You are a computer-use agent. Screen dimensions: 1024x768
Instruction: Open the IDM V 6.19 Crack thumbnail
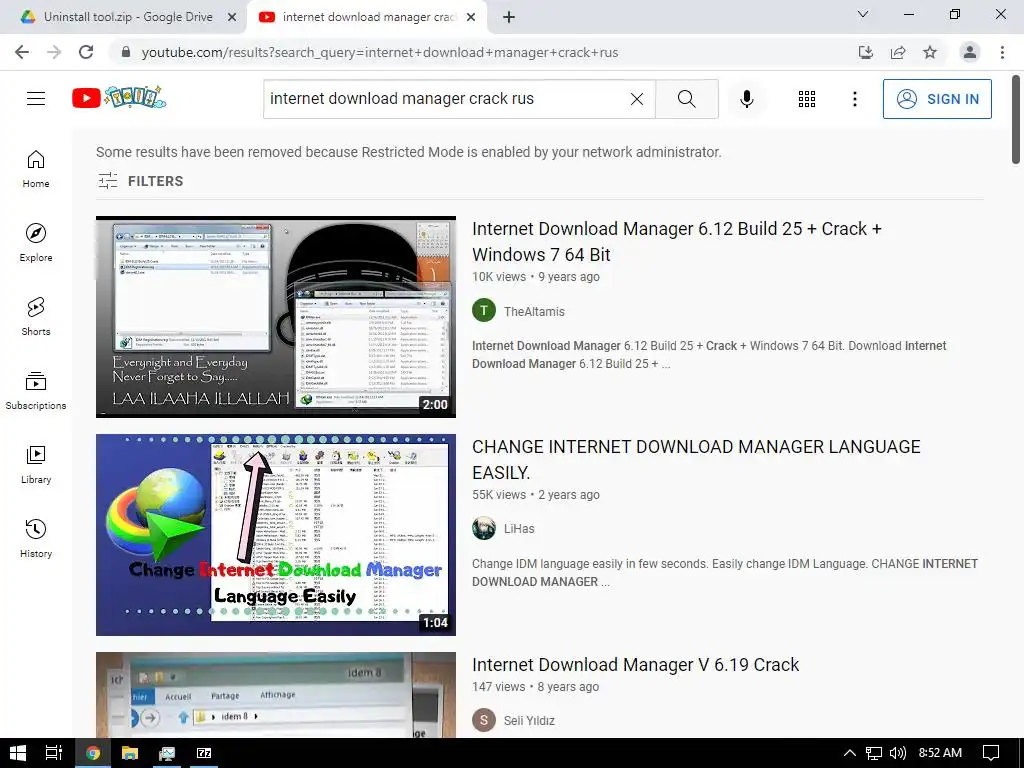pyautogui.click(x=276, y=695)
